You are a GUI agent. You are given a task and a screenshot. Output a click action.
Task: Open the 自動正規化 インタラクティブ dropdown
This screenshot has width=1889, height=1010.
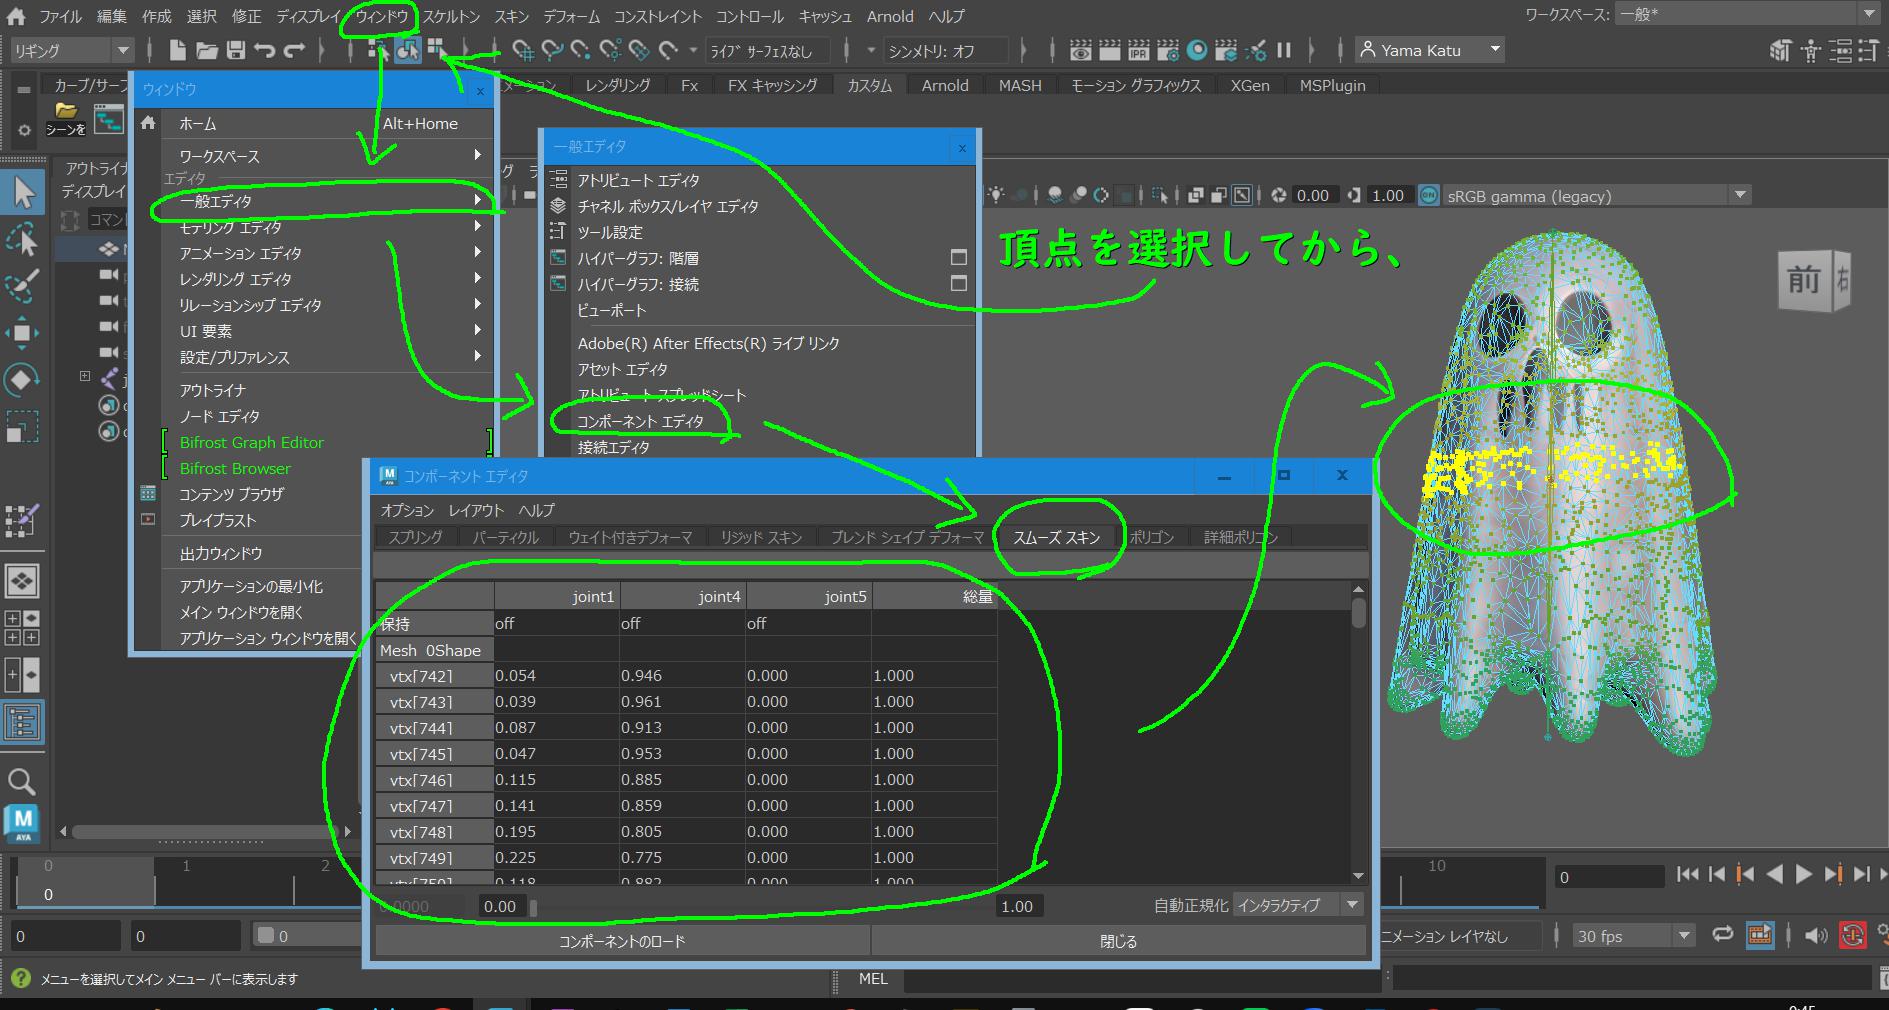click(1298, 905)
